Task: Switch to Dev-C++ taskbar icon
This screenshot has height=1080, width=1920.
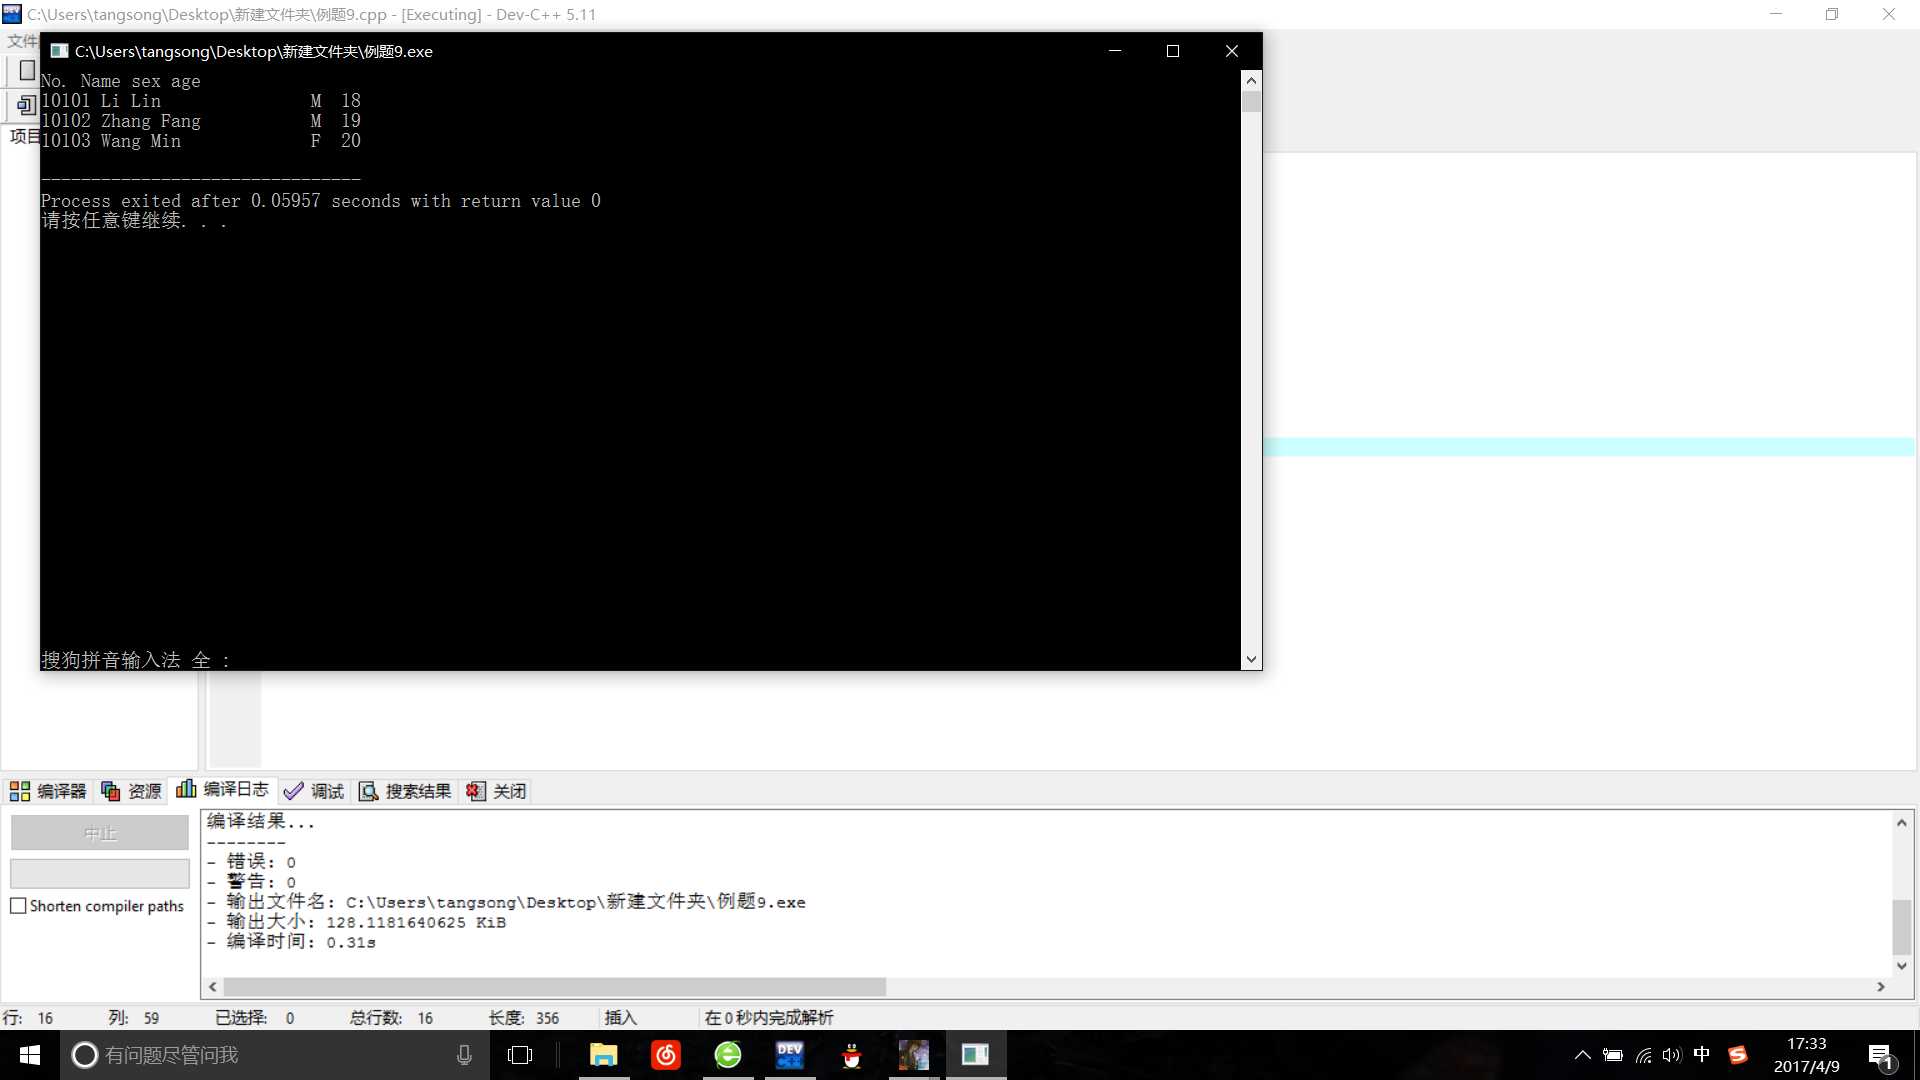Action: tap(790, 1055)
